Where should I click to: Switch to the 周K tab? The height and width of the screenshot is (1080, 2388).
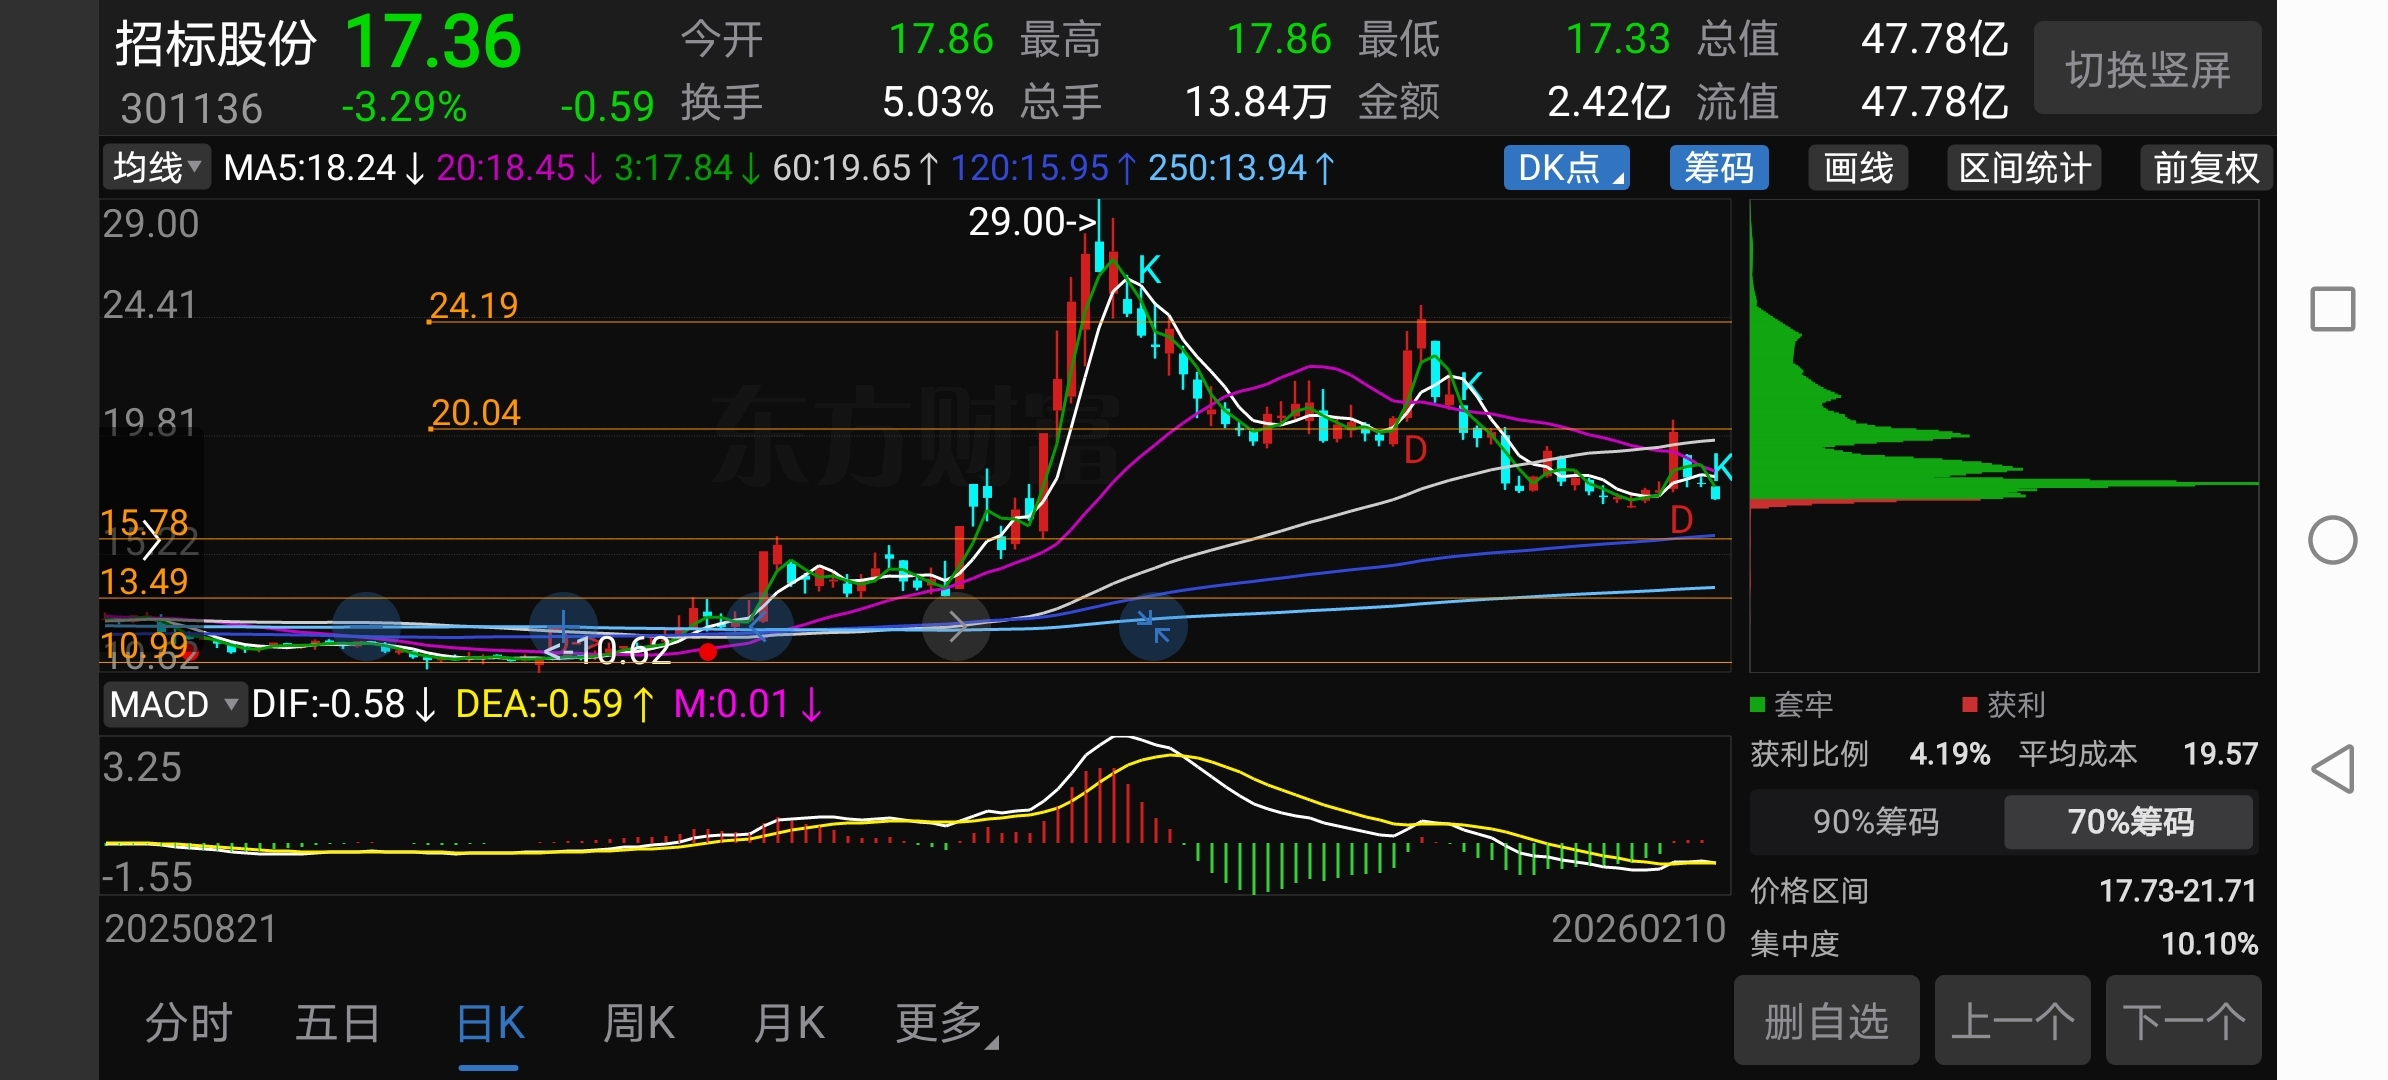(x=639, y=1024)
